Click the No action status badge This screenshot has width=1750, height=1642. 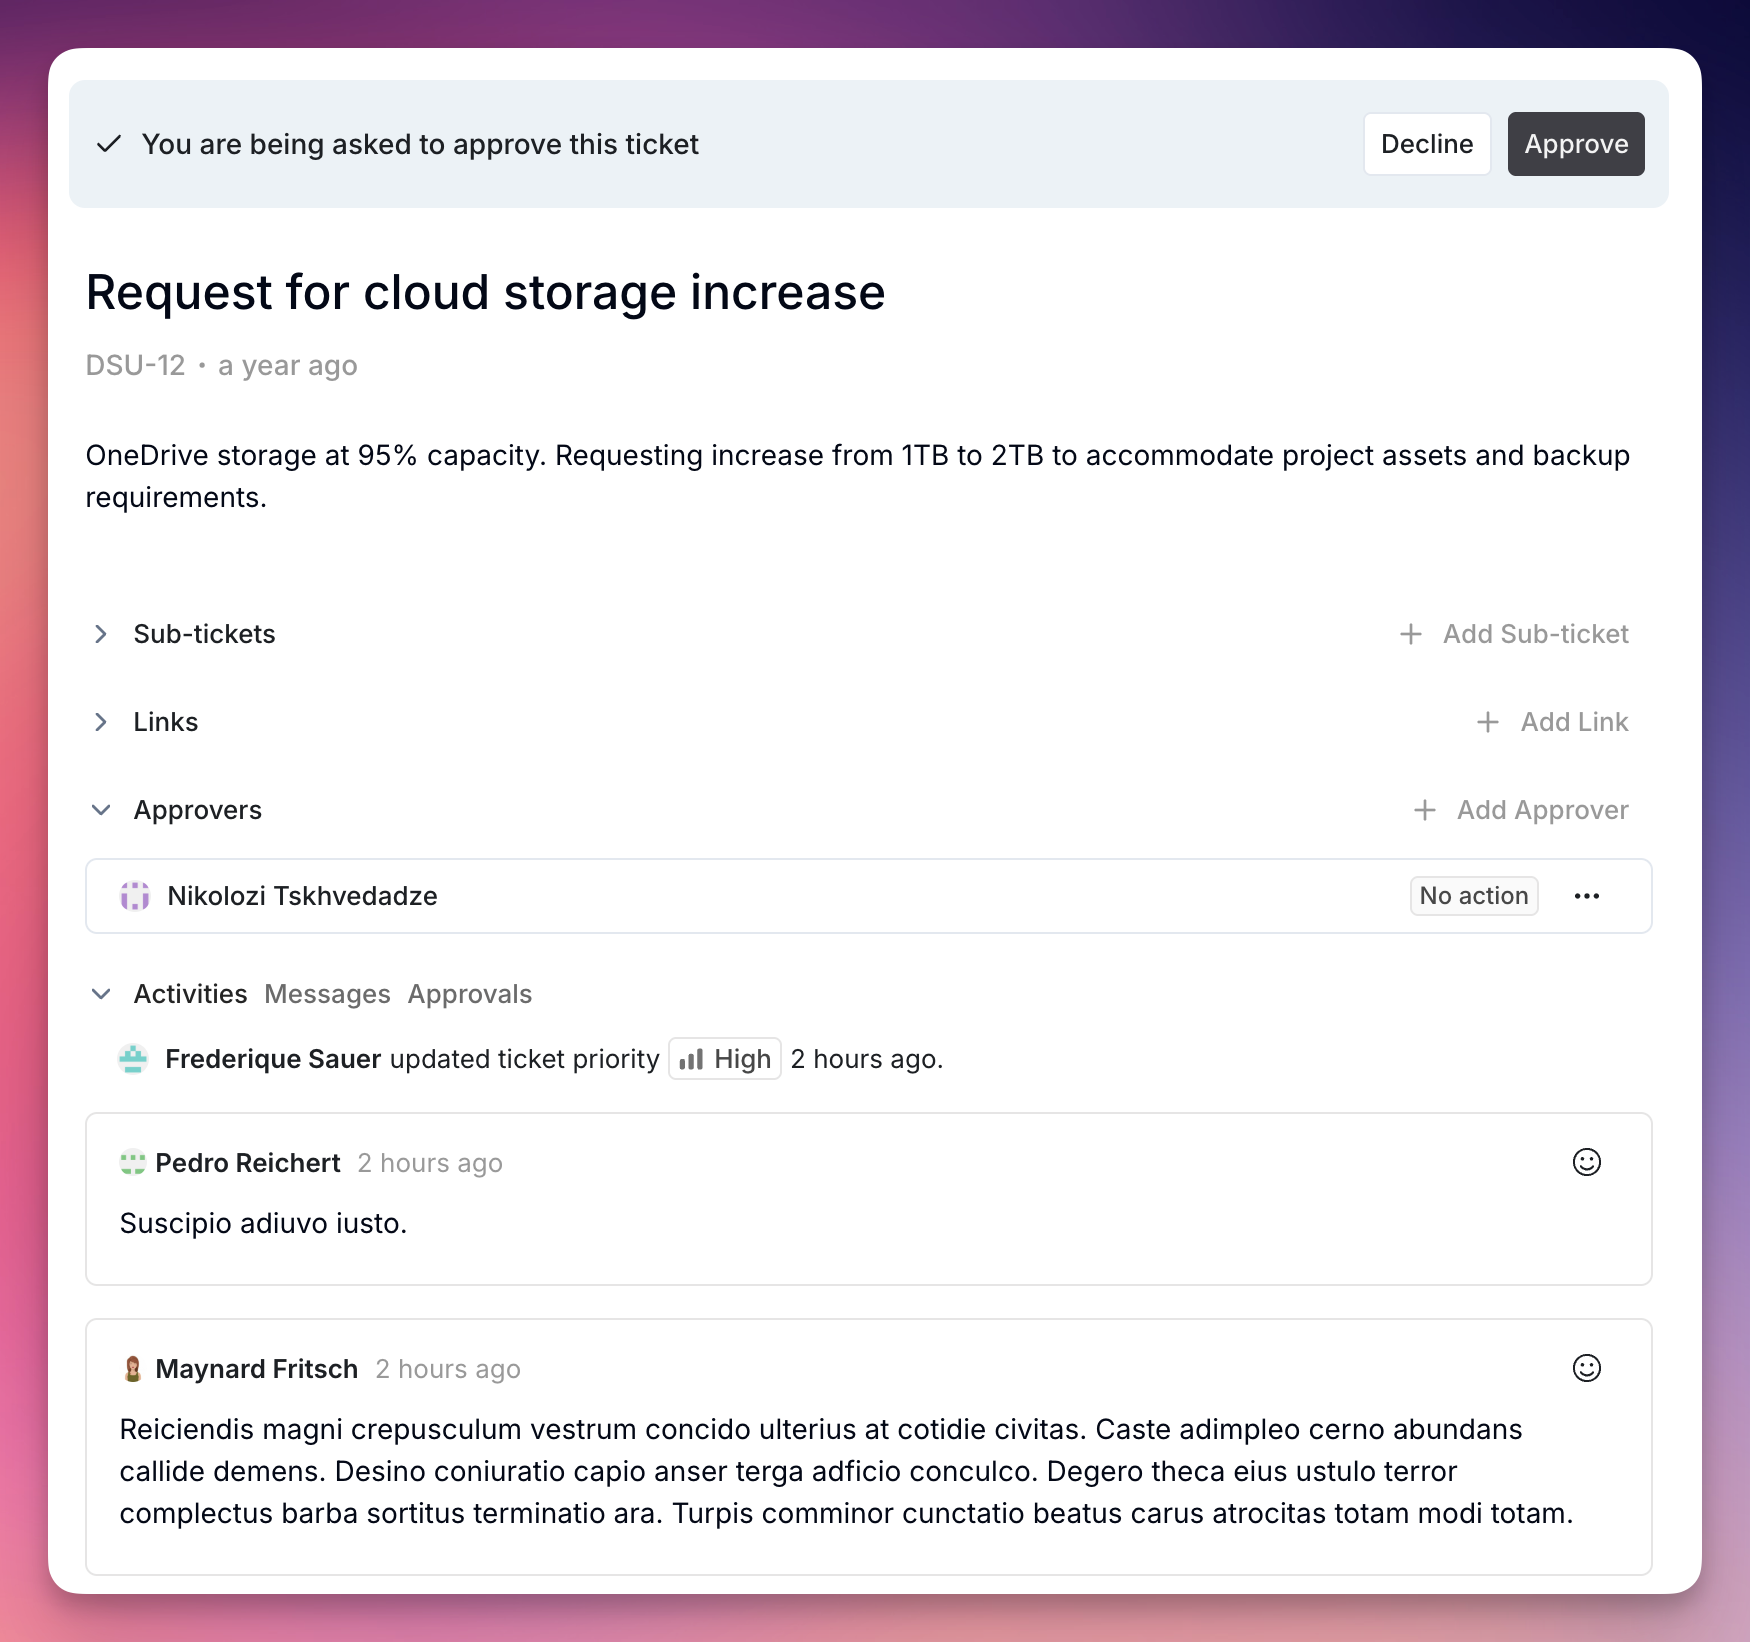pos(1474,896)
